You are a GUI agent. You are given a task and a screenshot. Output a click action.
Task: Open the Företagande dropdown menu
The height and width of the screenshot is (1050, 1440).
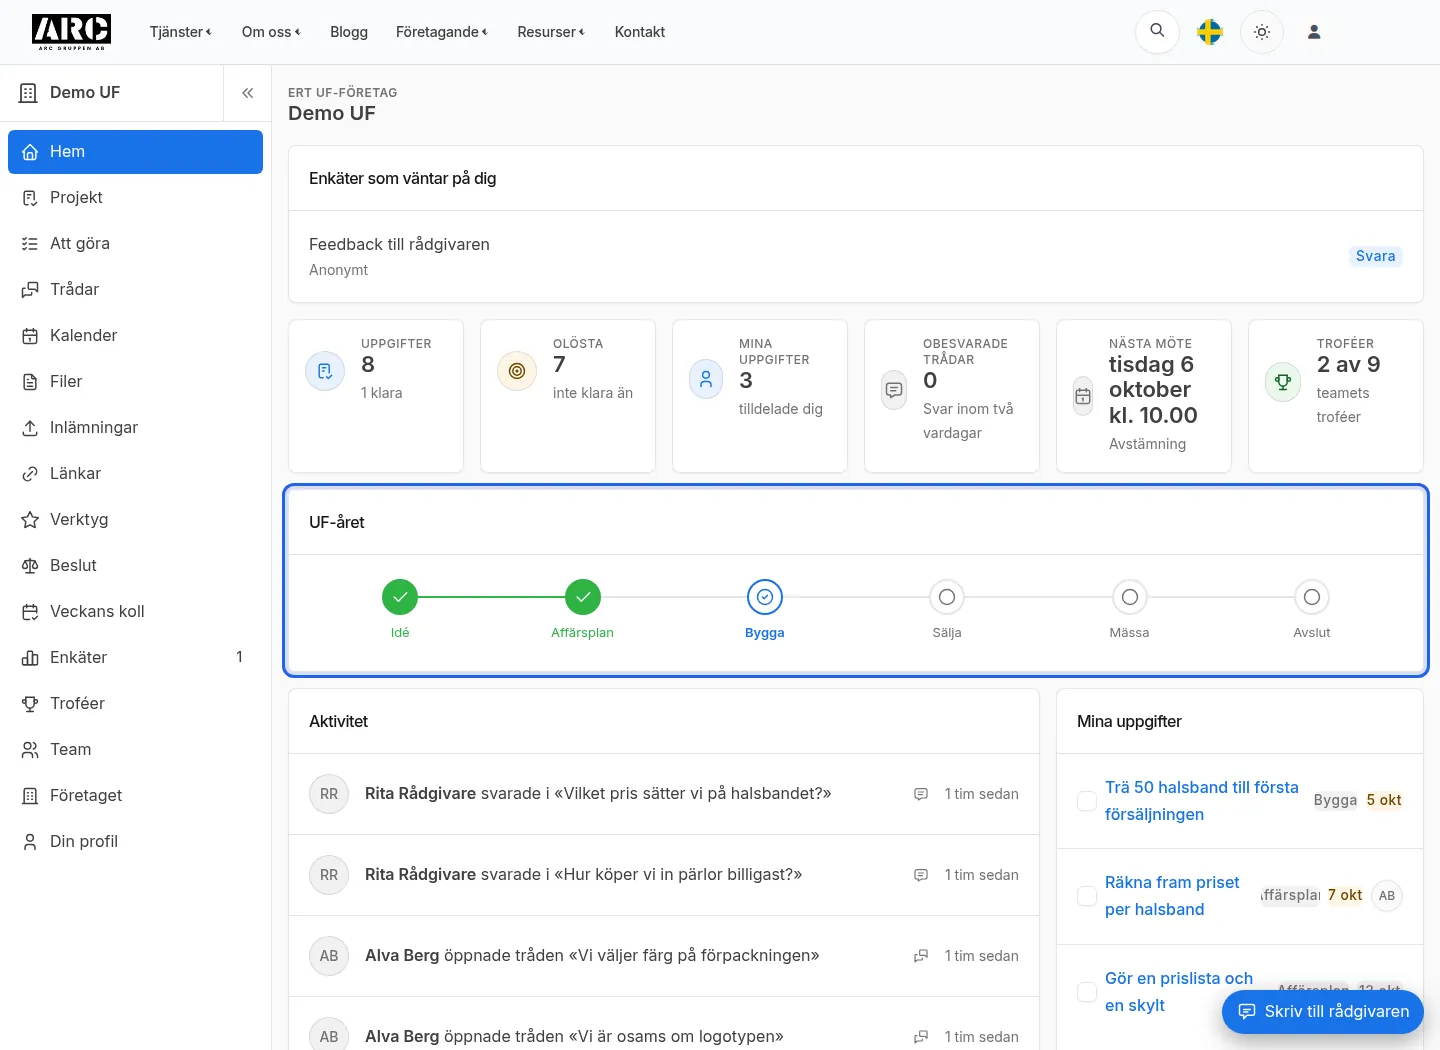click(x=442, y=32)
